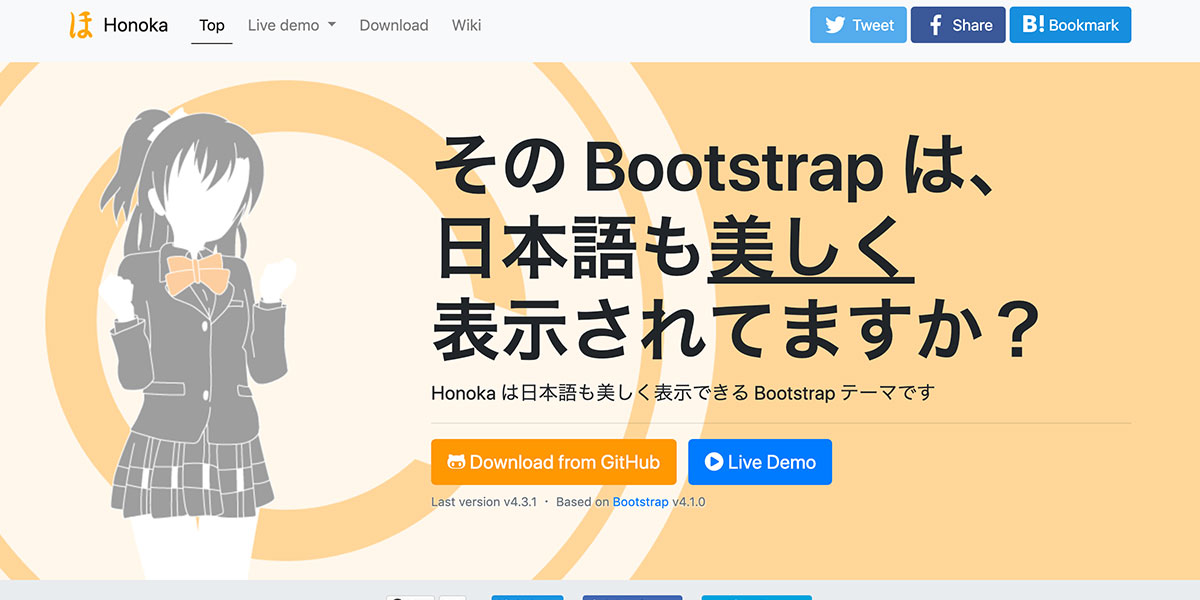
Task: Click the Honoka brand name text
Action: [135, 25]
